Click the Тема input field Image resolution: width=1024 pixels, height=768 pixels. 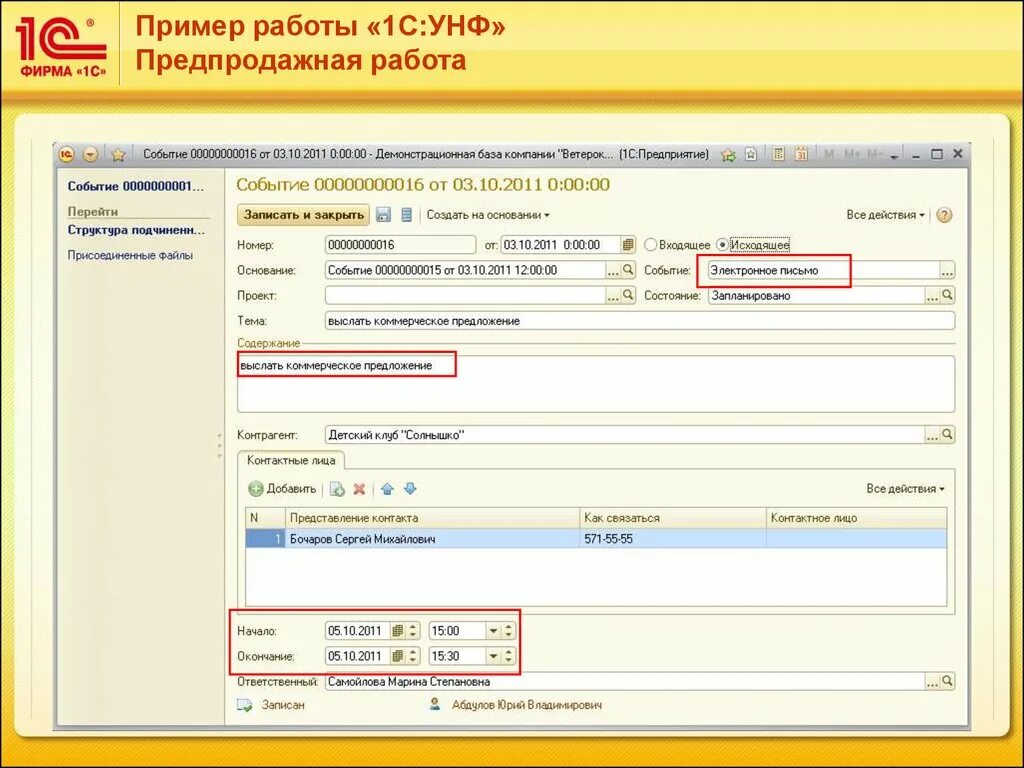click(639, 321)
